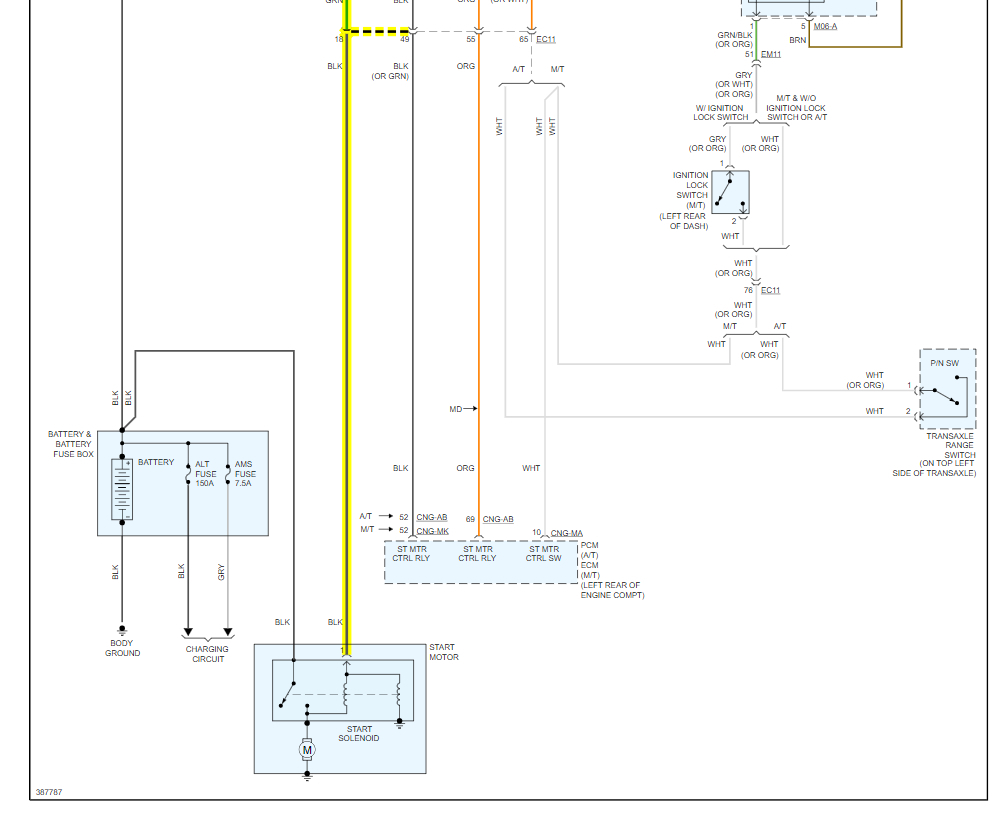994x820 pixels.
Task: Open the M06-A connector link
Action: (x=825, y=27)
